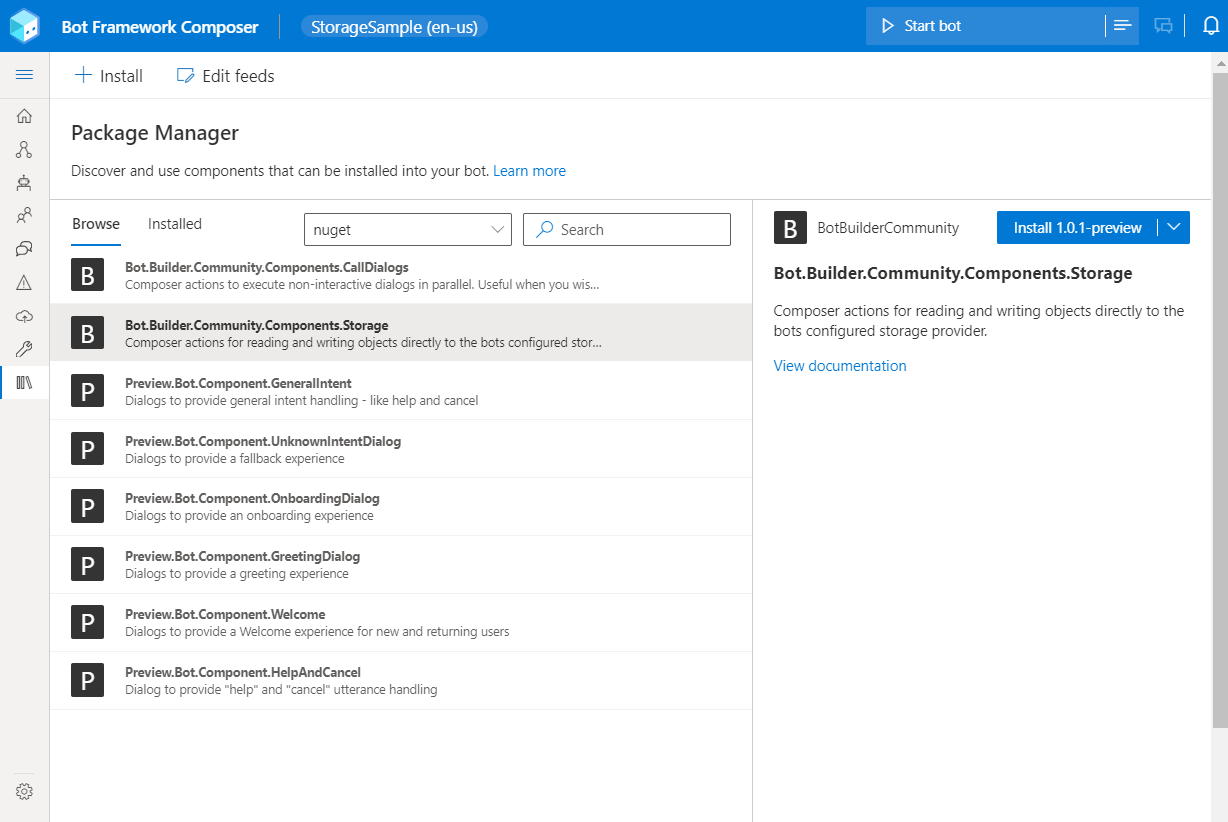1228x822 pixels.
Task: Select the Browse tab
Action: [x=95, y=223]
